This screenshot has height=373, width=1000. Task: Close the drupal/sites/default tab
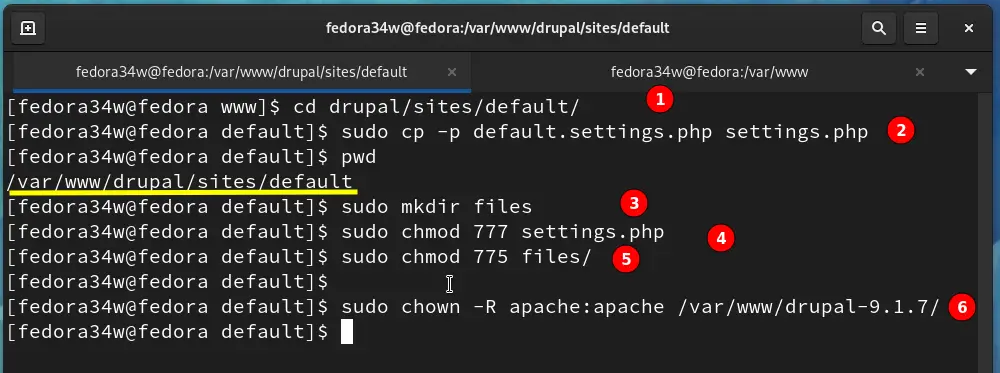(x=452, y=72)
